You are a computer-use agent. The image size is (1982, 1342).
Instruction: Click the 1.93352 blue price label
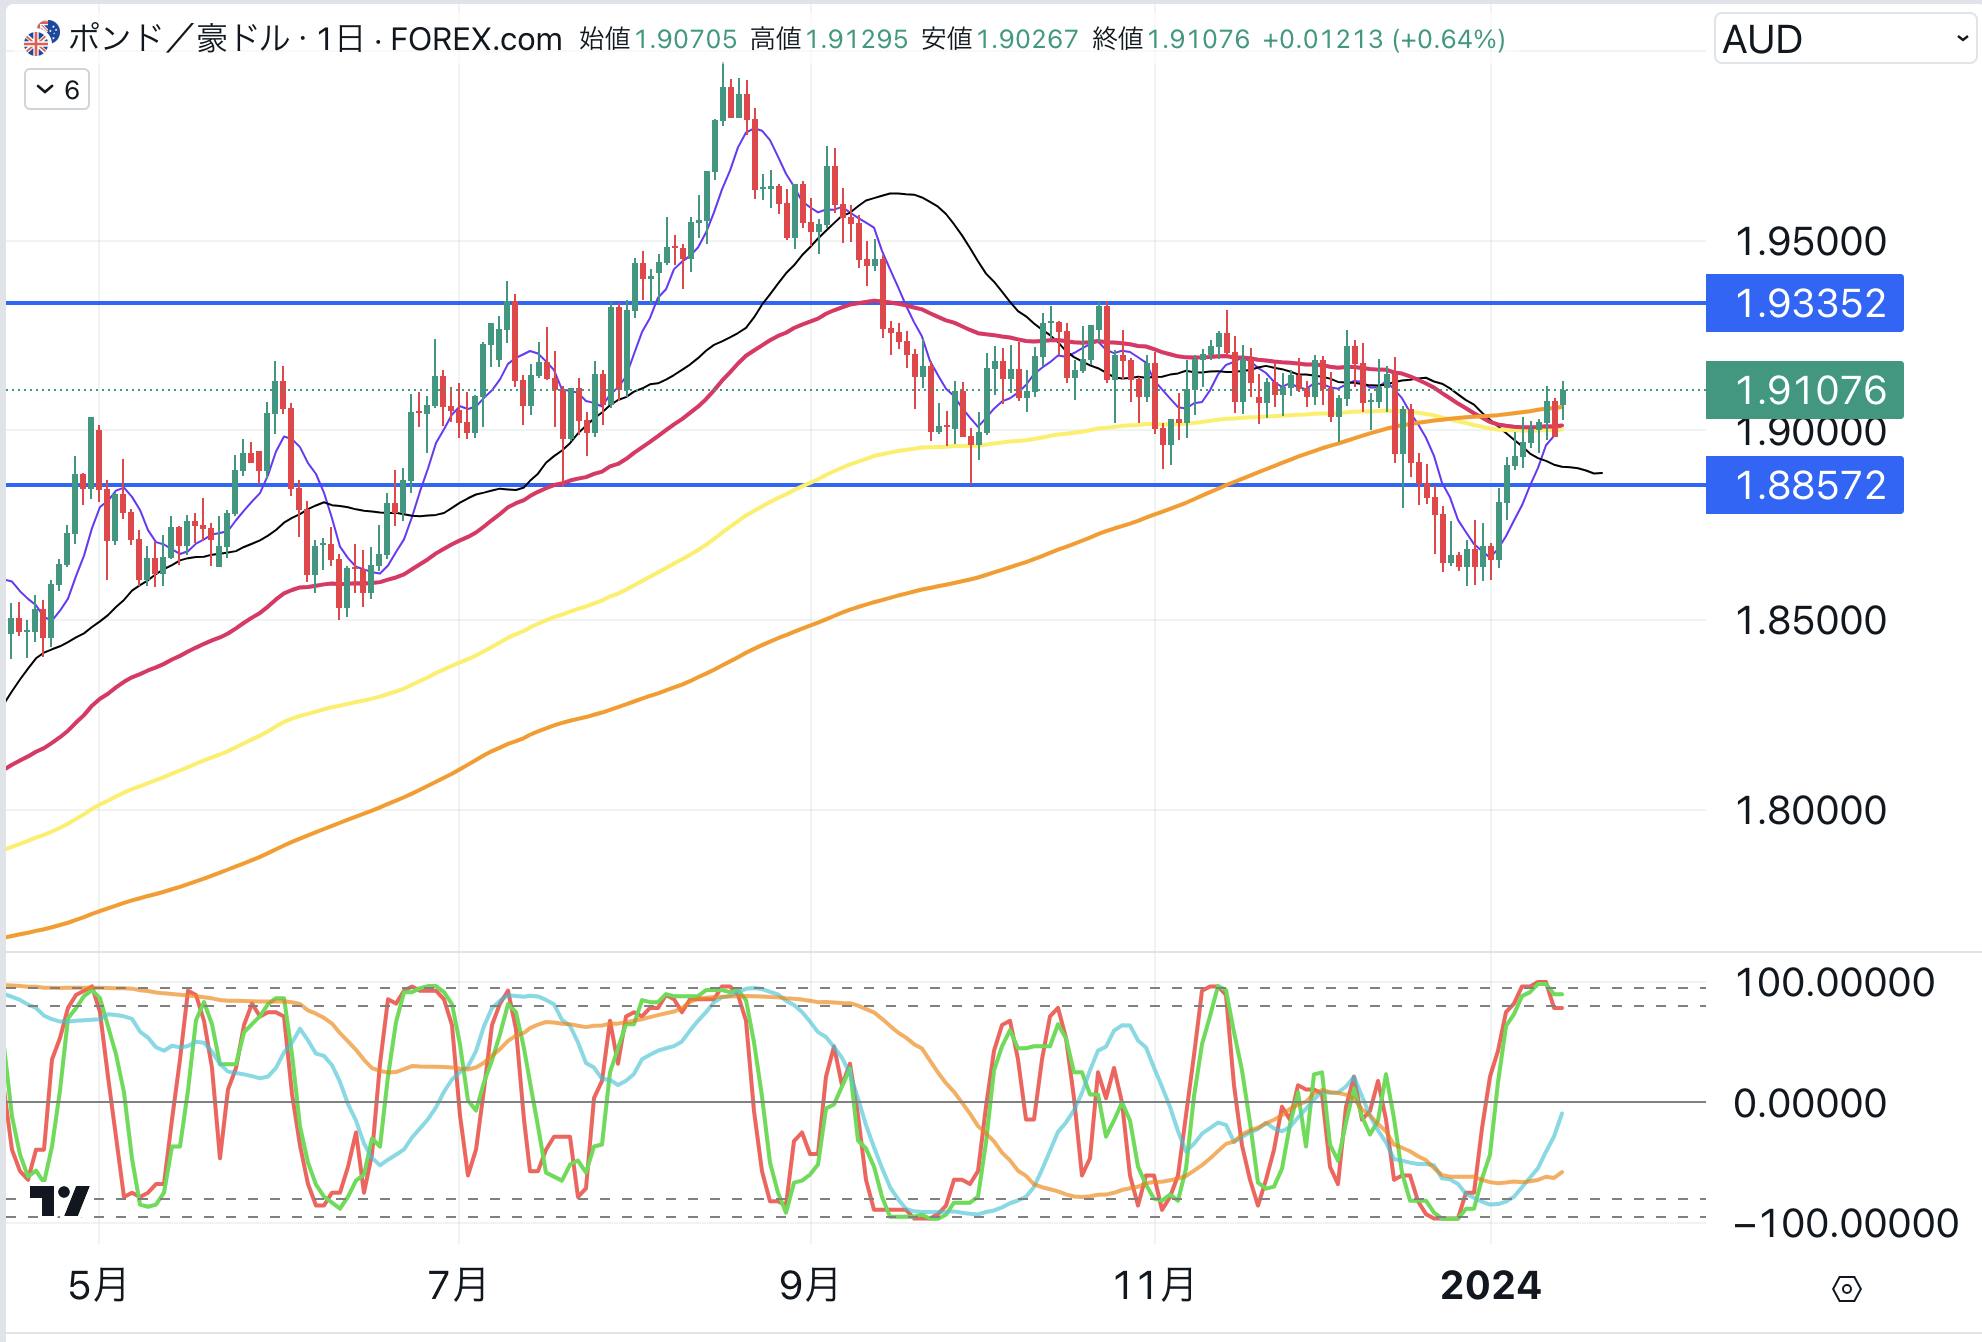tap(1805, 303)
